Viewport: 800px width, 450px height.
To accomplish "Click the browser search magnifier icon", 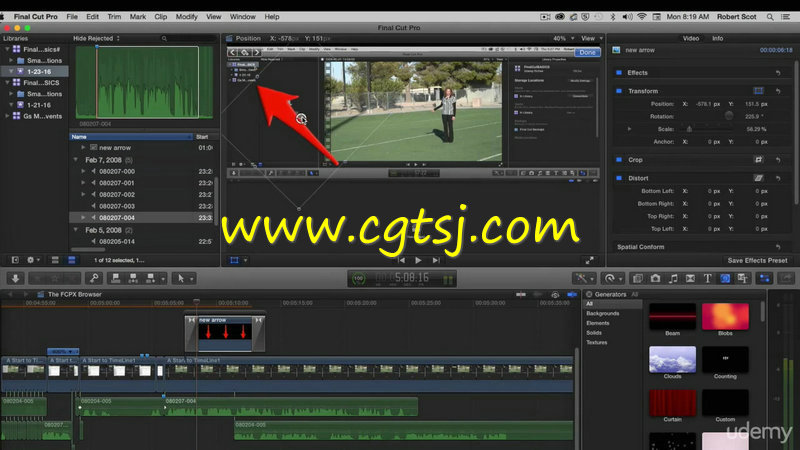I will pyautogui.click(x=164, y=38).
